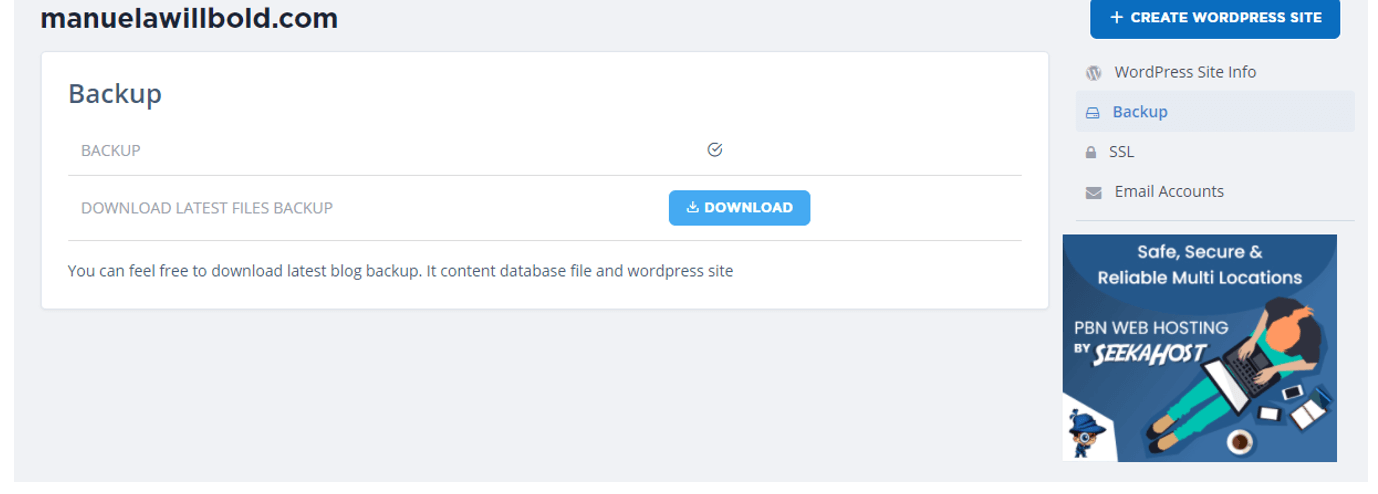1378x494 pixels.
Task: Click the padlock icon next to SSL
Action: tap(1091, 153)
